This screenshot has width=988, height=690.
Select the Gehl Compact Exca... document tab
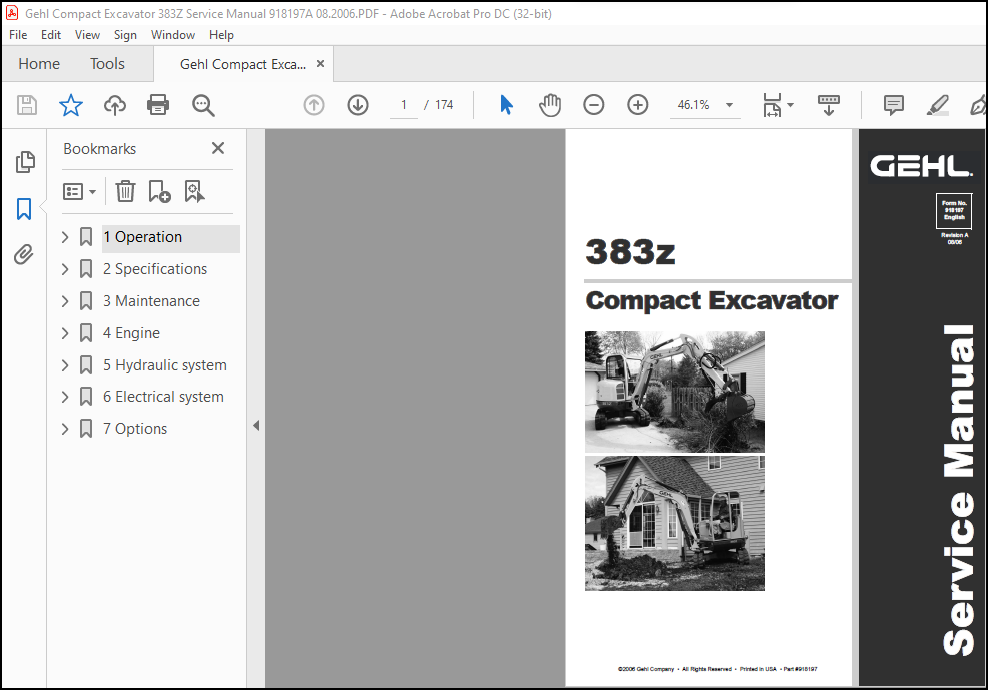pos(243,64)
